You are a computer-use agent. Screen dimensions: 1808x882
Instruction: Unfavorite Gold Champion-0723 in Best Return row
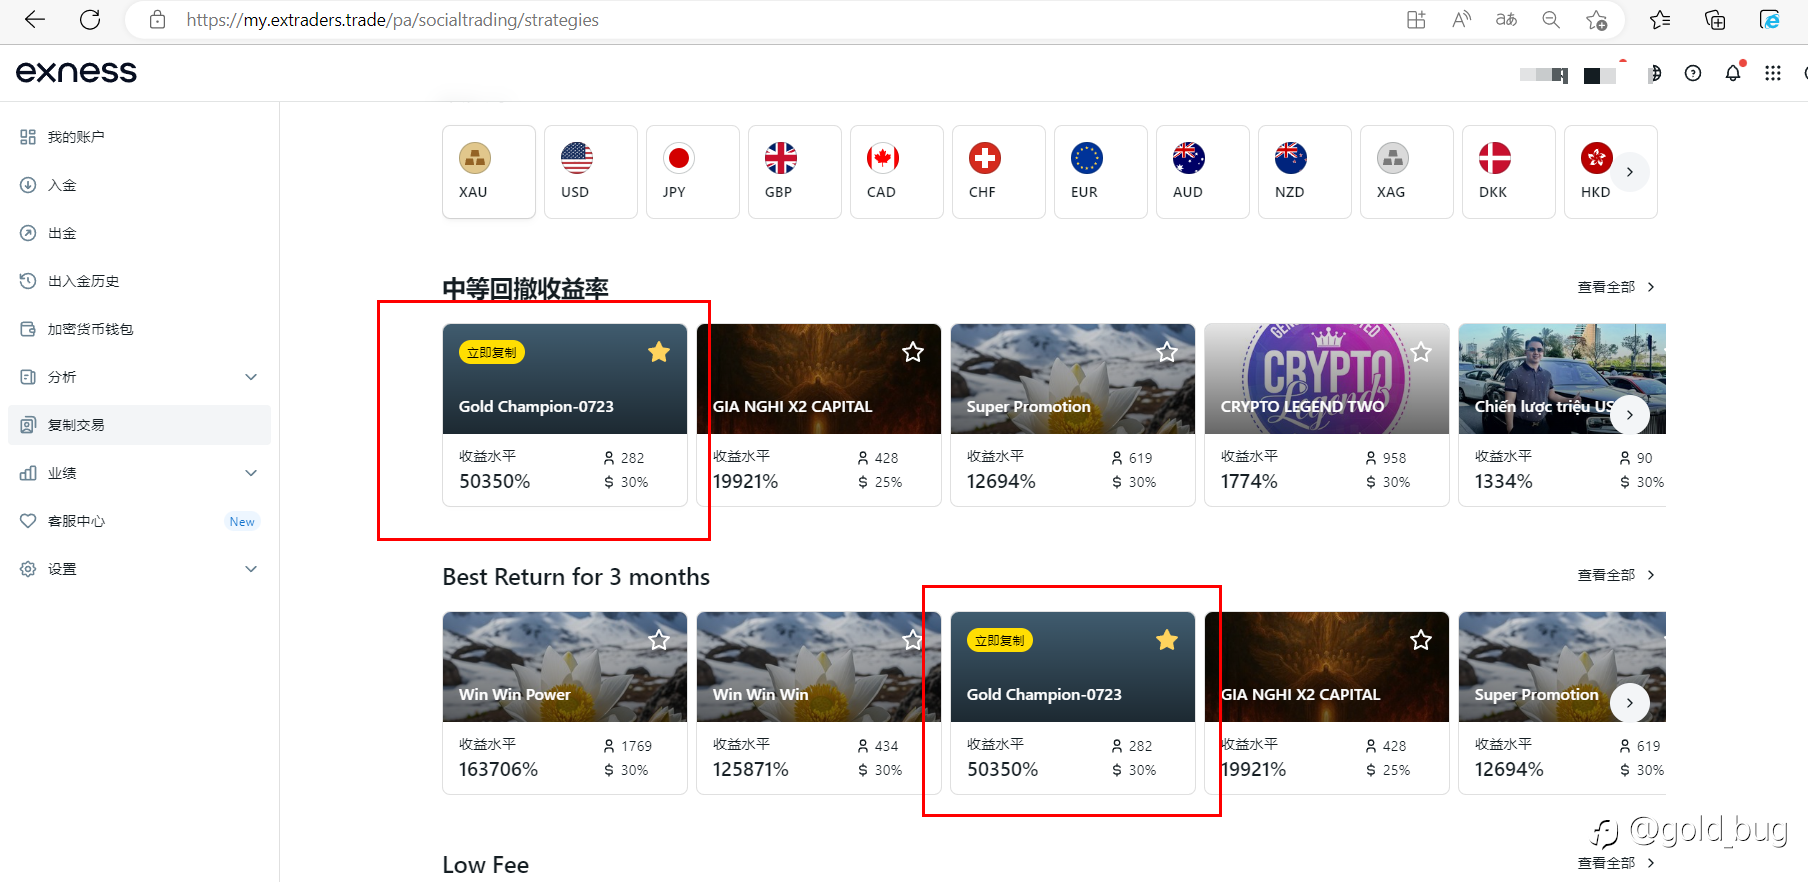tap(1167, 640)
